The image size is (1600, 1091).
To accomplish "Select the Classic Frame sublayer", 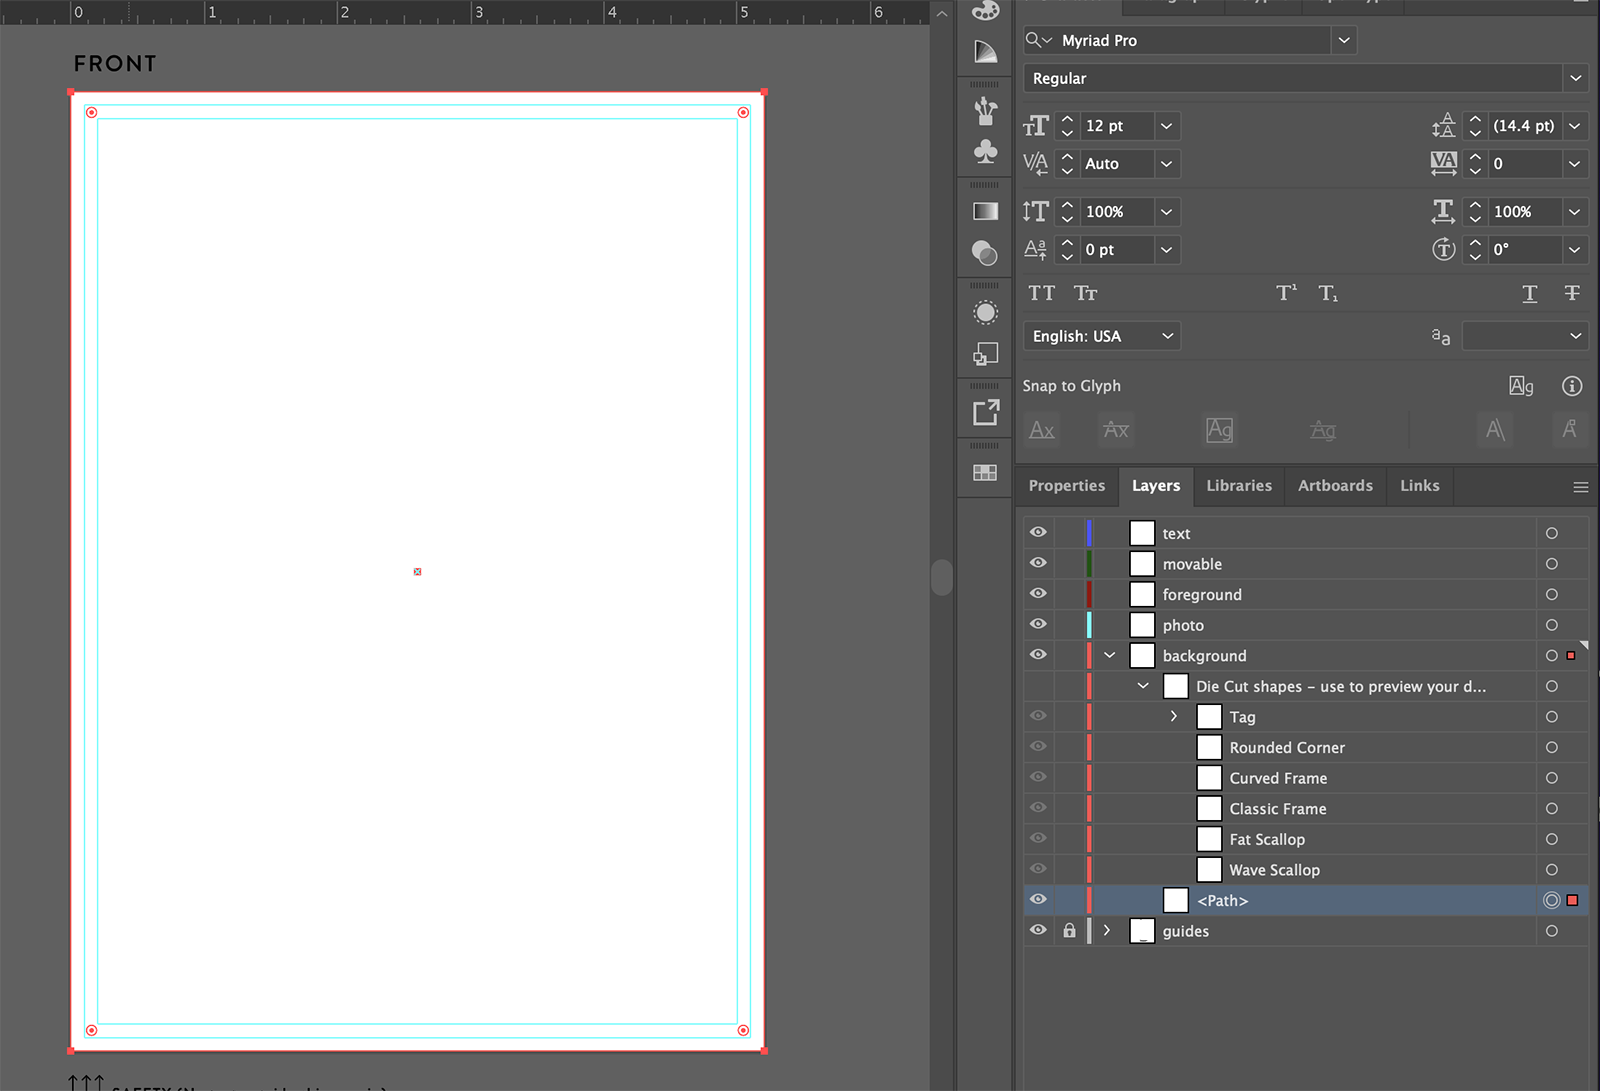I will 1278,809.
